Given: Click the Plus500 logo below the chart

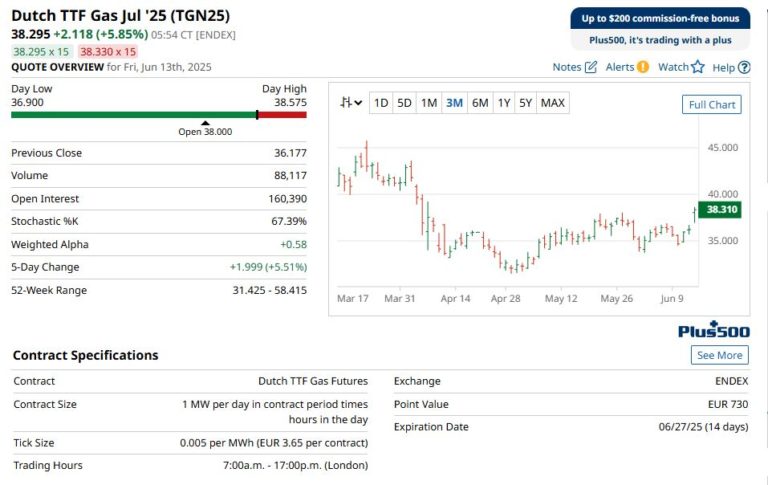Looking at the screenshot, I should (712, 331).
